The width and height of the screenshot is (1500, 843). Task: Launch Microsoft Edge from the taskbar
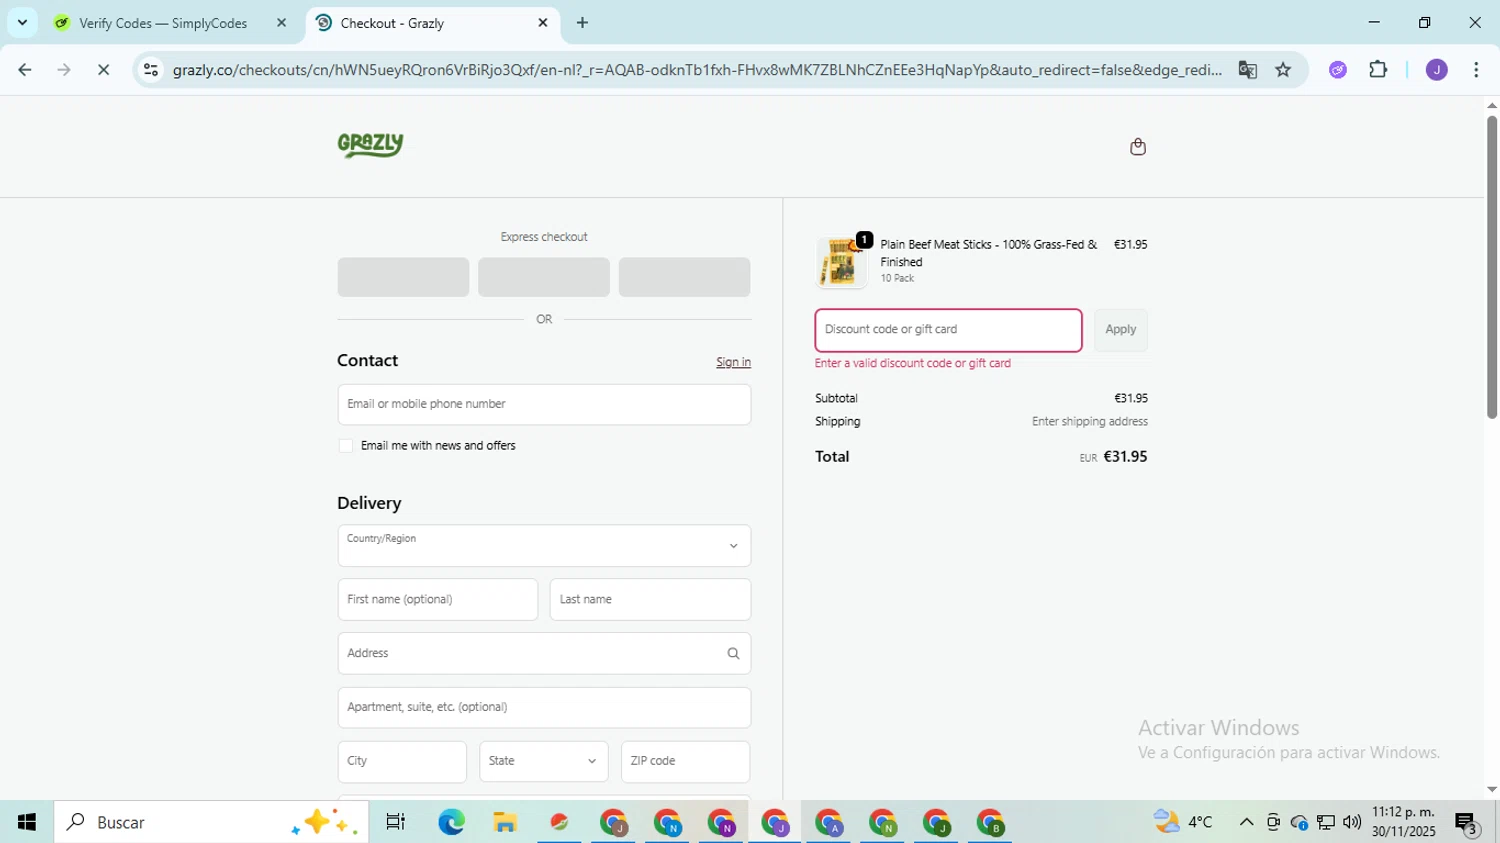point(451,822)
